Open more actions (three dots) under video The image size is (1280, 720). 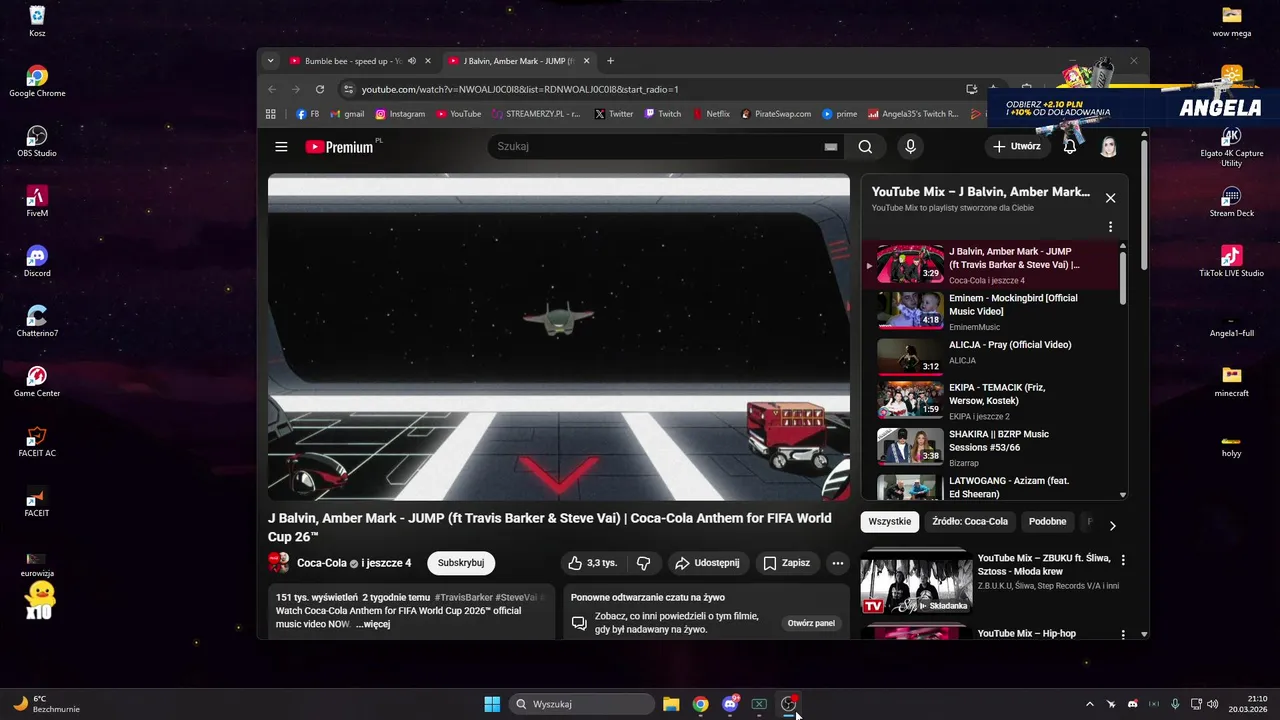[x=838, y=563]
